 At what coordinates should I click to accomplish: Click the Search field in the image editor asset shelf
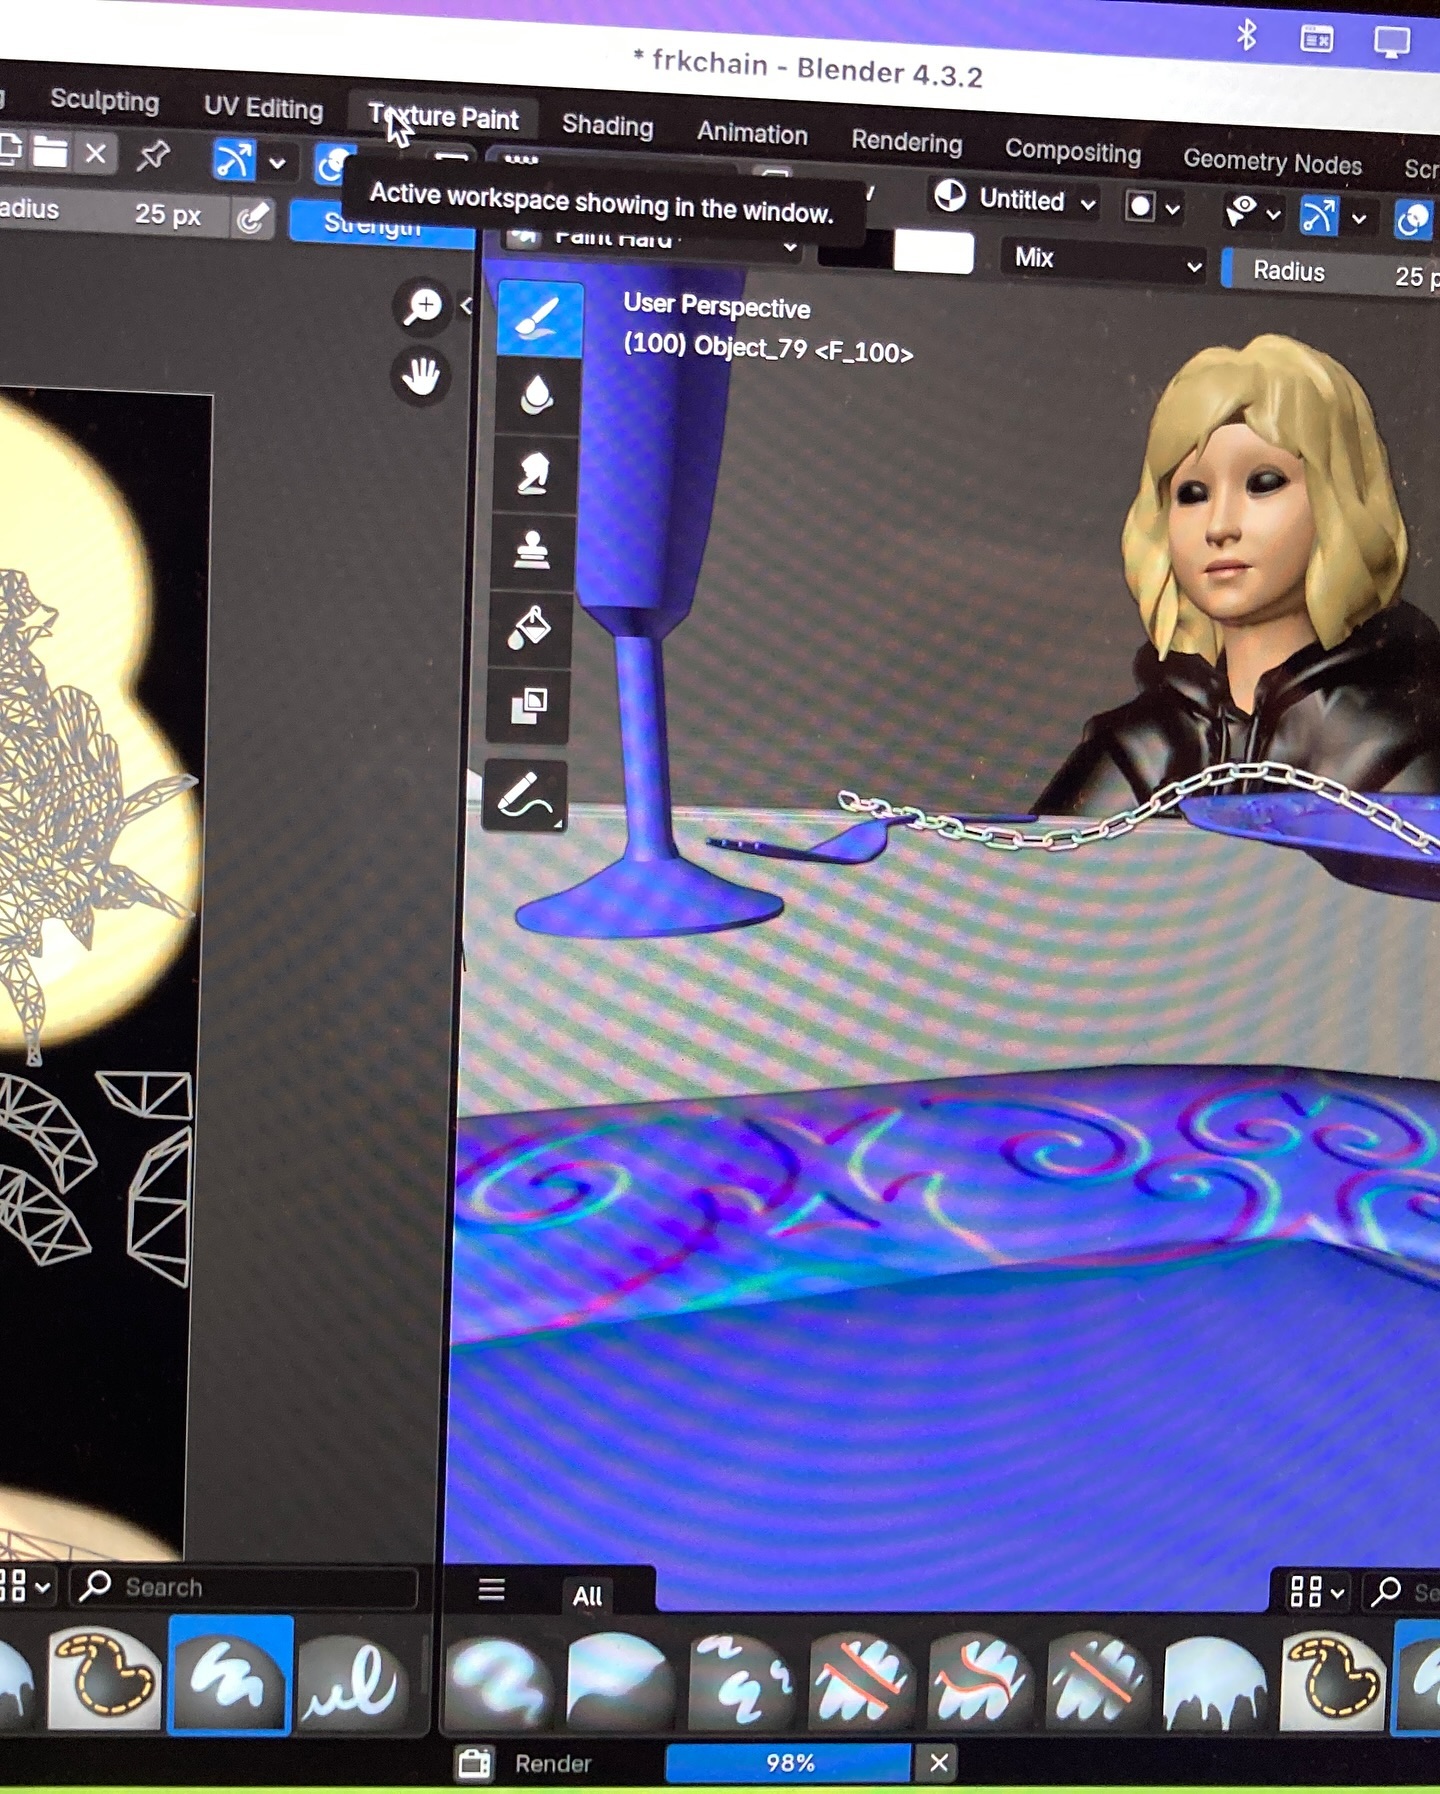click(243, 1588)
